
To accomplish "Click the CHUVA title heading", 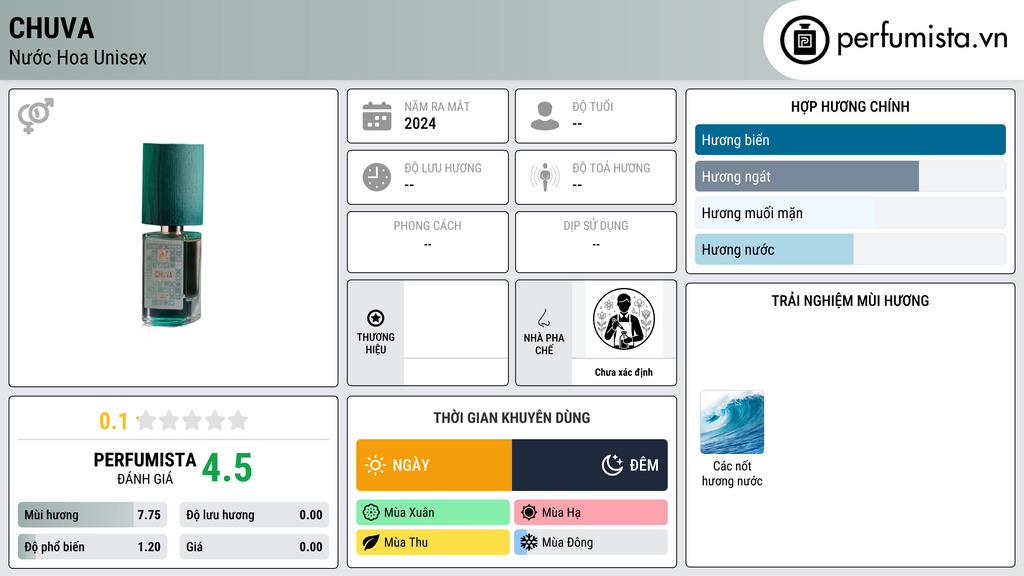I will [x=52, y=29].
